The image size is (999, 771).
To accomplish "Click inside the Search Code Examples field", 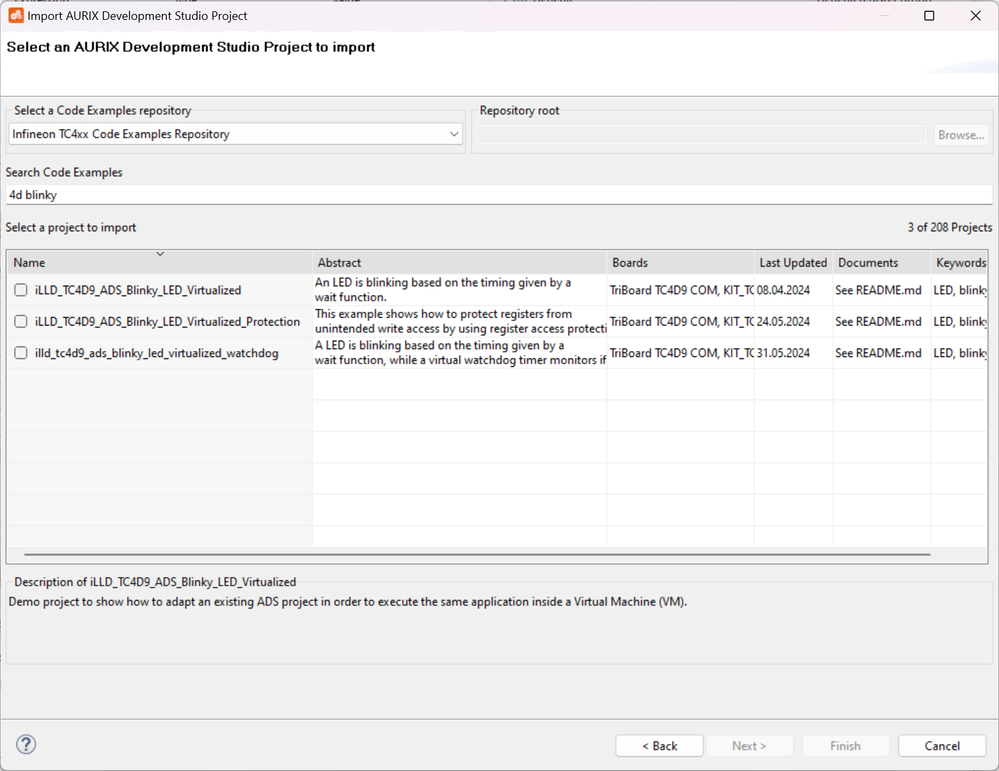I will click(x=400, y=194).
